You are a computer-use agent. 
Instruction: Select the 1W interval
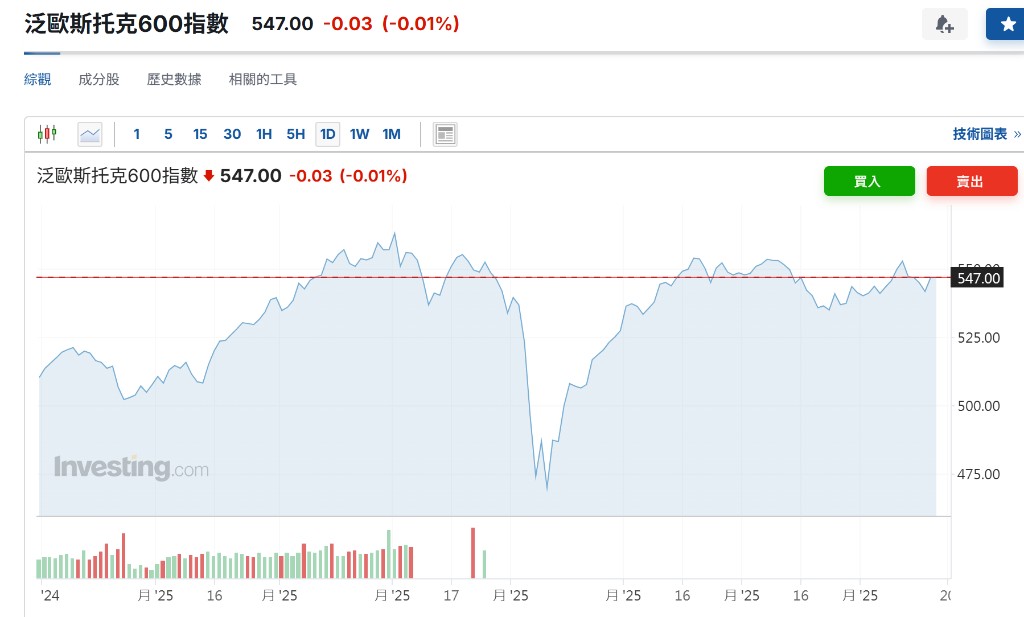(359, 134)
